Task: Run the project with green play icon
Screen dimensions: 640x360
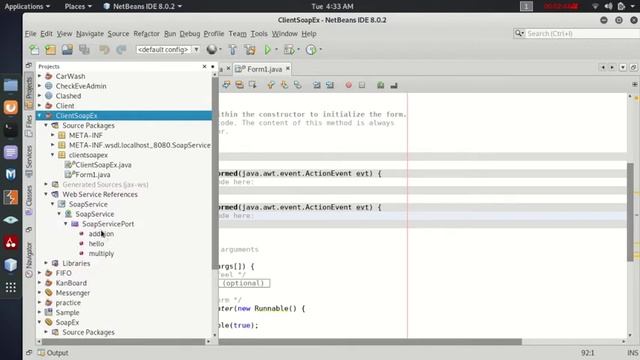Action: [x=267, y=50]
